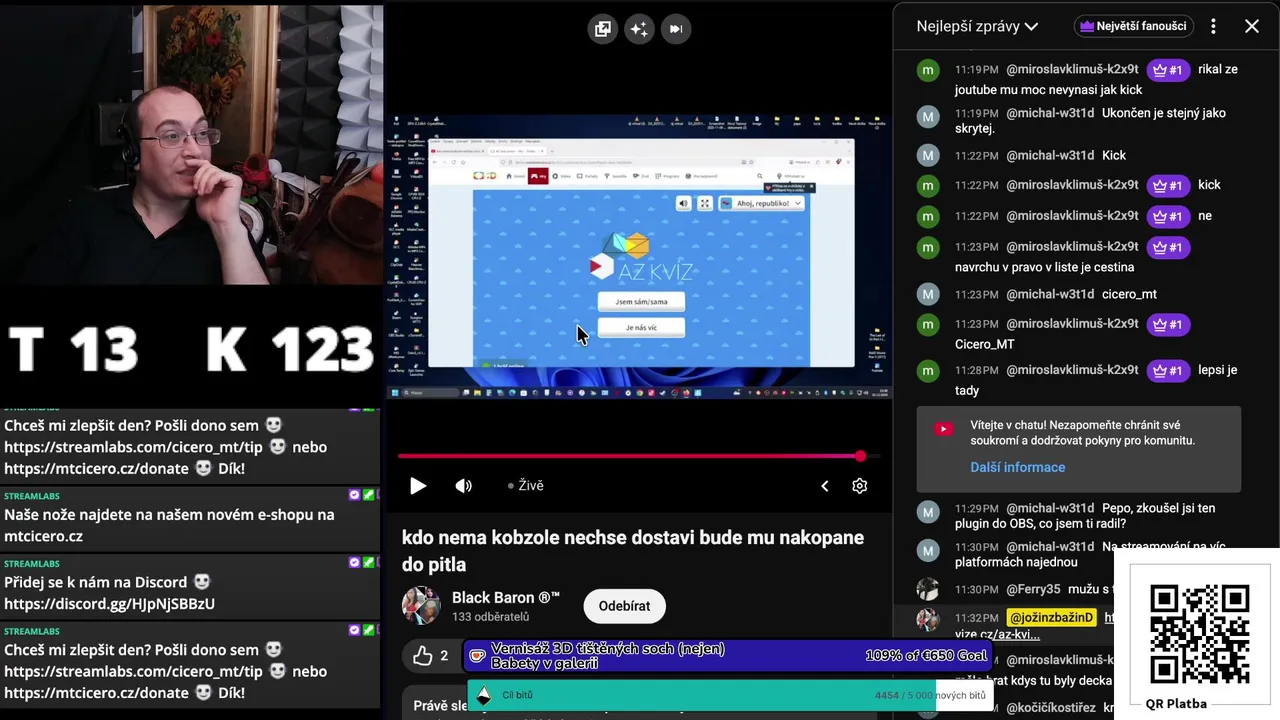Click the @jožinzbažinD user avatar
Screen dimensions: 1280x720
coord(928,620)
